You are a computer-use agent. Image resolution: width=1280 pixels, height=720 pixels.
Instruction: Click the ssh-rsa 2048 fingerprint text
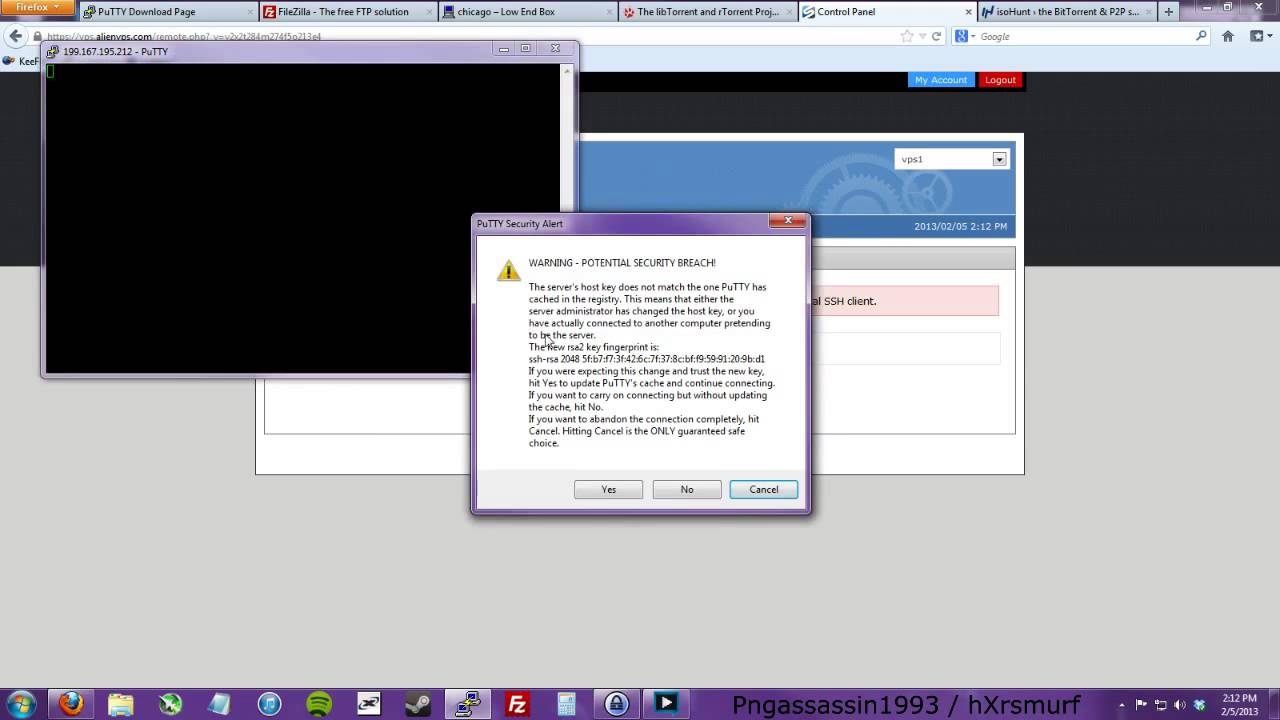click(x=647, y=359)
